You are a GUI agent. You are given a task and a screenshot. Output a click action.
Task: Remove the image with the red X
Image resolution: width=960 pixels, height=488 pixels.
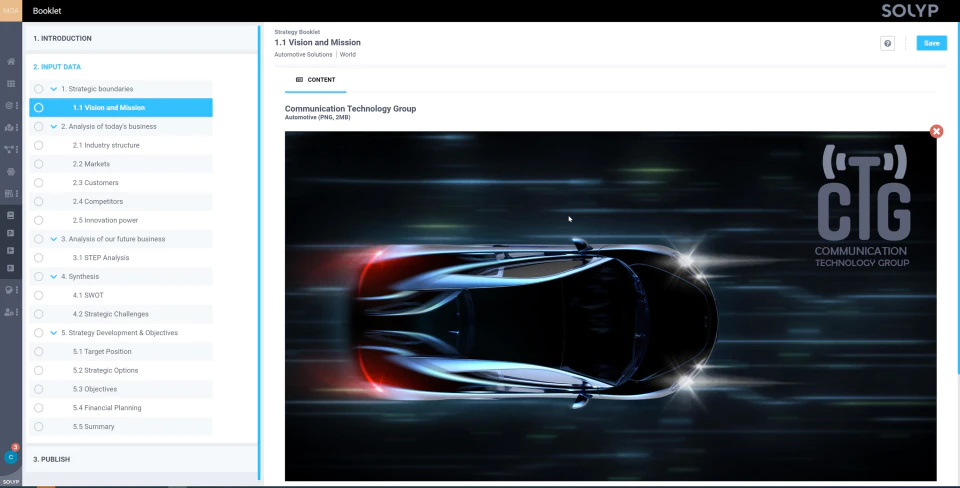(x=936, y=131)
